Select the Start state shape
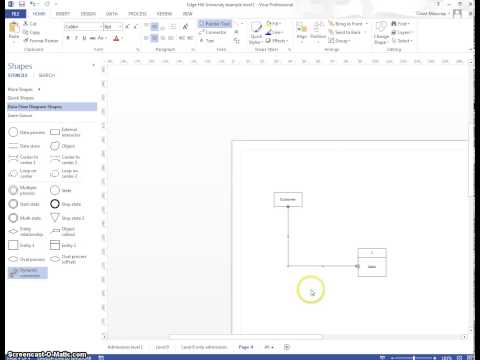Viewport: 480px width, 360px height. click(24, 204)
